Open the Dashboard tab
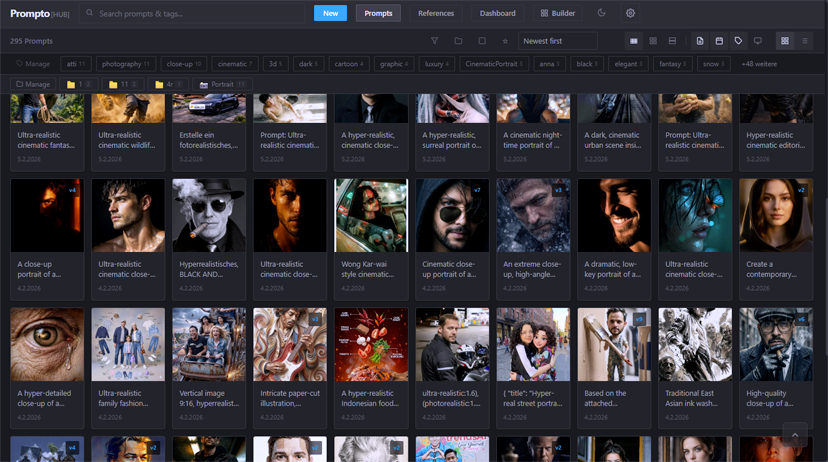Screen dimensions: 828x462 (497, 13)
